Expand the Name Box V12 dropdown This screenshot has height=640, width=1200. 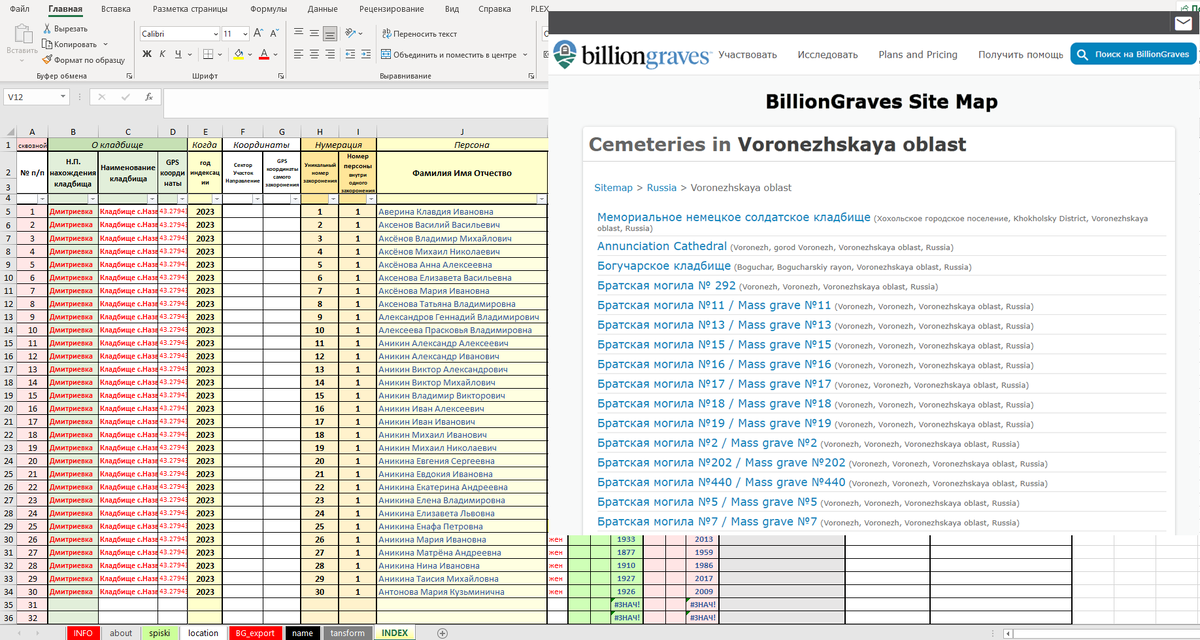coord(63,97)
